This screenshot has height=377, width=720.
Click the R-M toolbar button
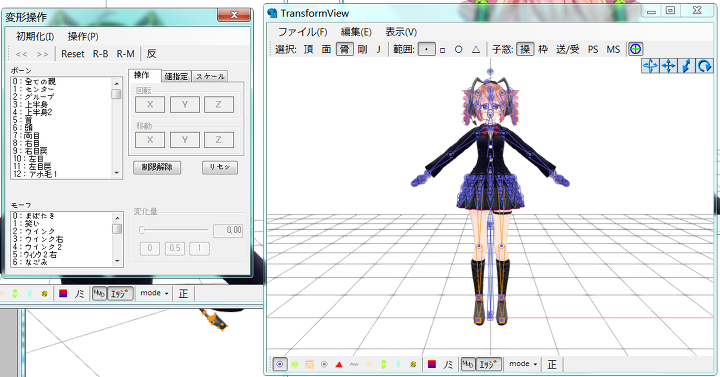pyautogui.click(x=125, y=54)
